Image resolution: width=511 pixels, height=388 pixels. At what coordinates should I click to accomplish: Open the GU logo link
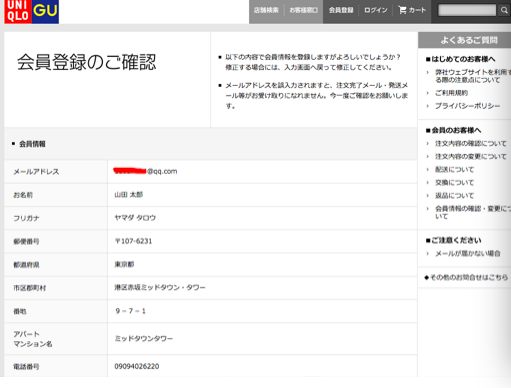click(45, 12)
